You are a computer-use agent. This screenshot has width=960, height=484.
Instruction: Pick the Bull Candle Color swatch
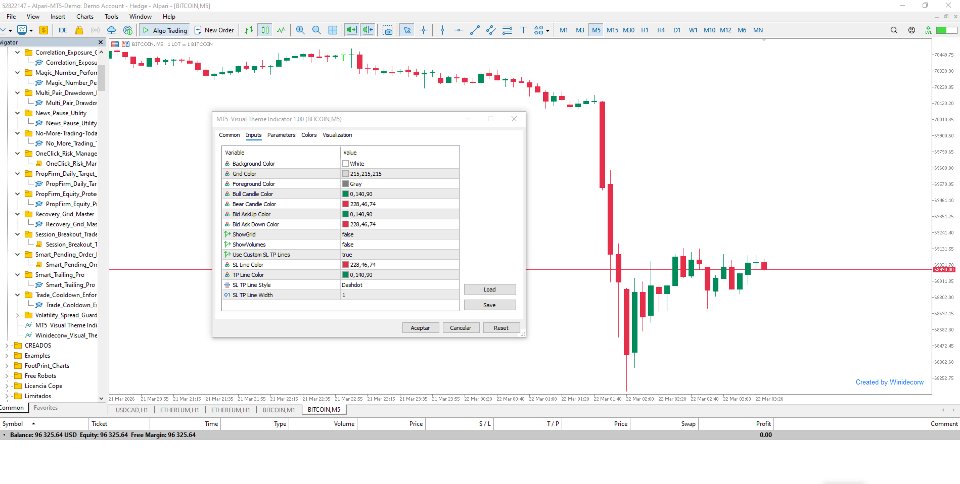[x=346, y=194]
